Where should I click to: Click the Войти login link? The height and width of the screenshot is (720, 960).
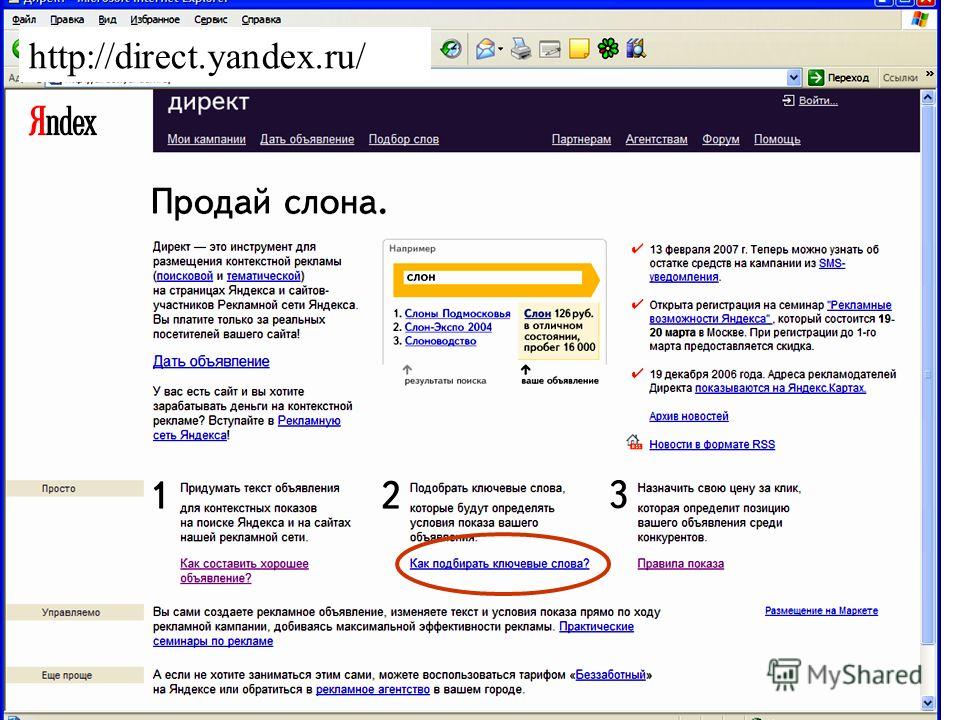tap(818, 100)
